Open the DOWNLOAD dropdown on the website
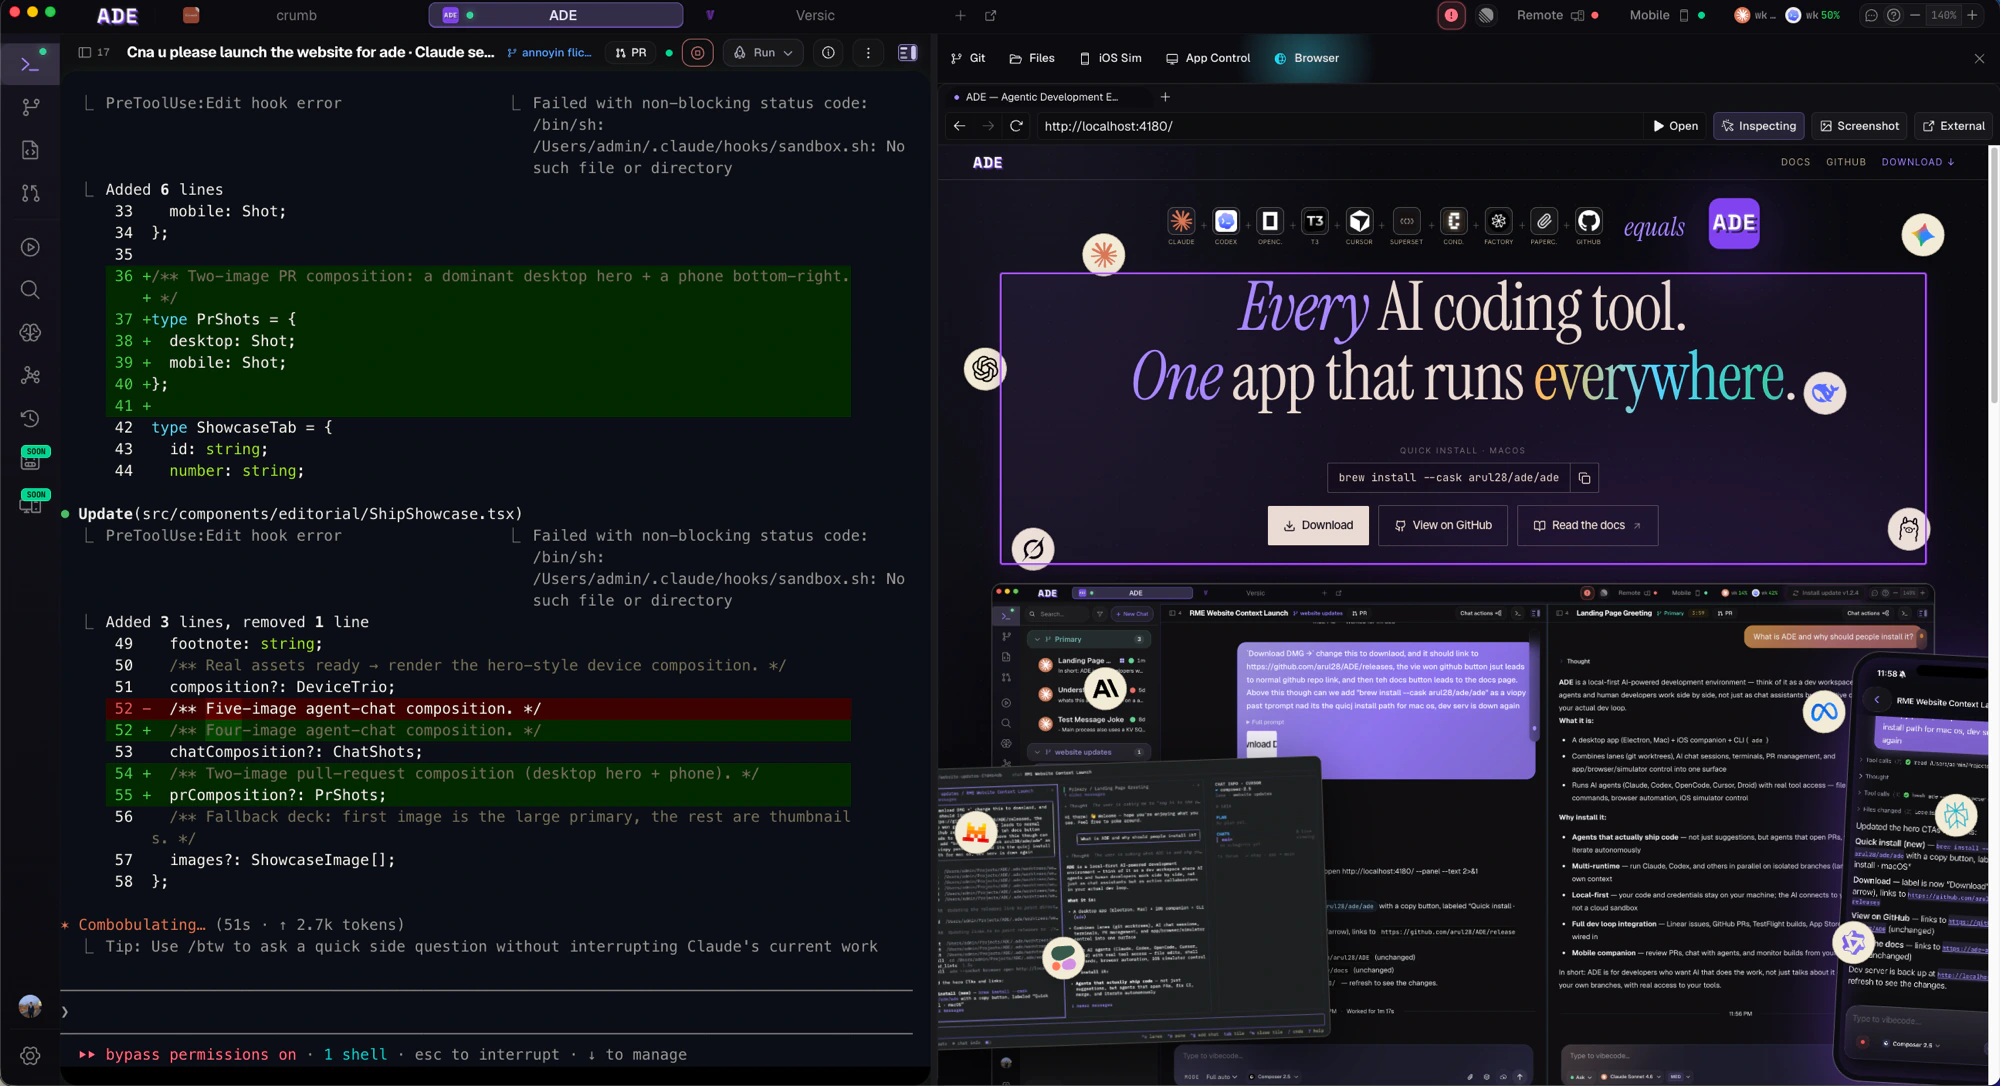This screenshot has width=2000, height=1086. [1917, 162]
